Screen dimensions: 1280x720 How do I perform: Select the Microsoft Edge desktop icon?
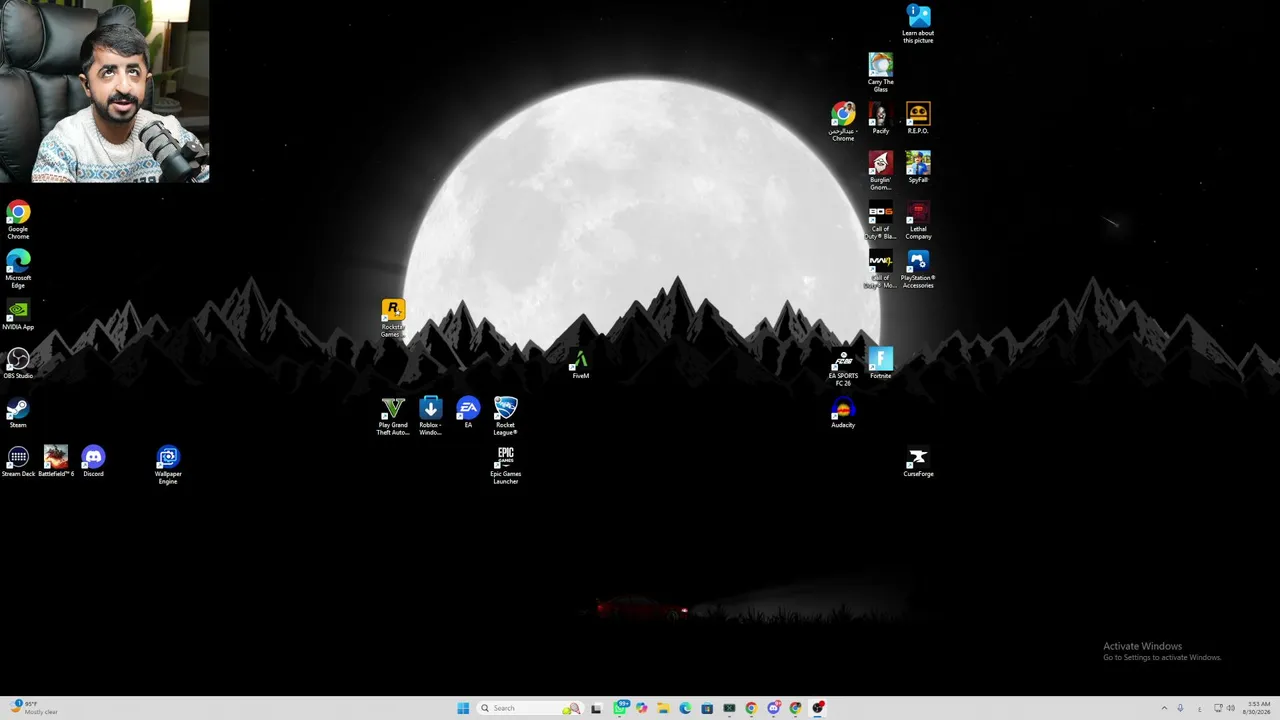click(x=18, y=268)
